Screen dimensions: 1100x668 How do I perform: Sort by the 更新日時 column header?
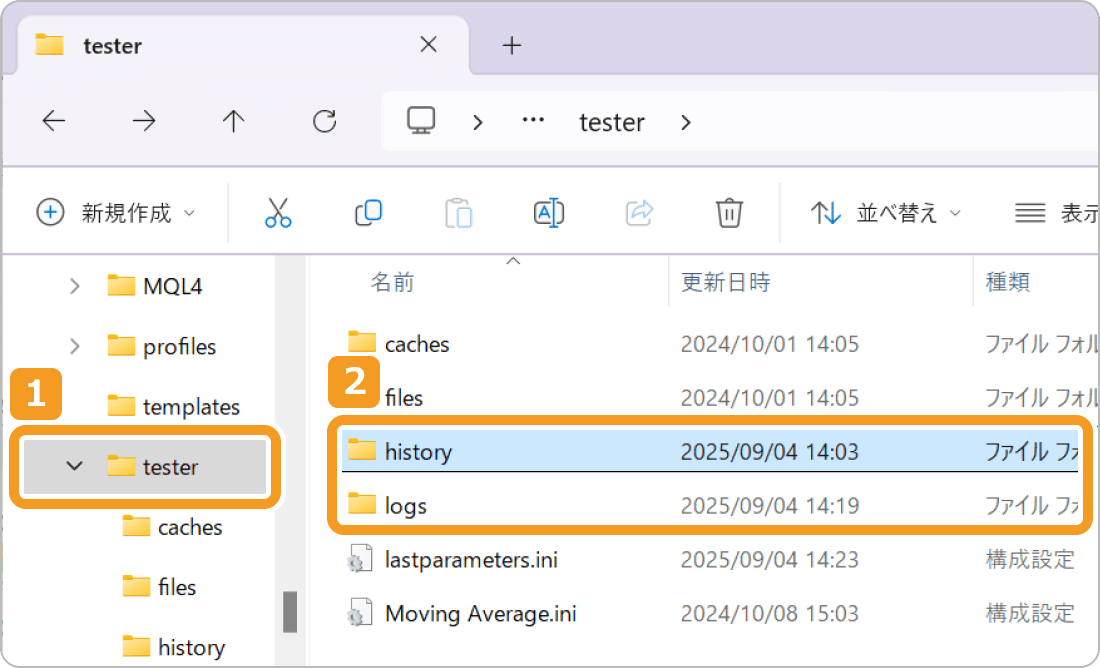click(726, 282)
